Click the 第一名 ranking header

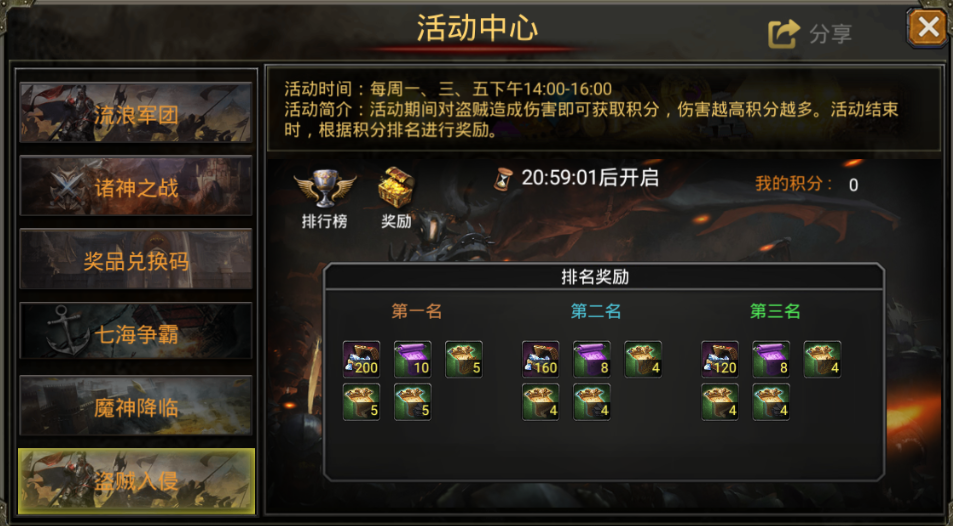(x=416, y=311)
